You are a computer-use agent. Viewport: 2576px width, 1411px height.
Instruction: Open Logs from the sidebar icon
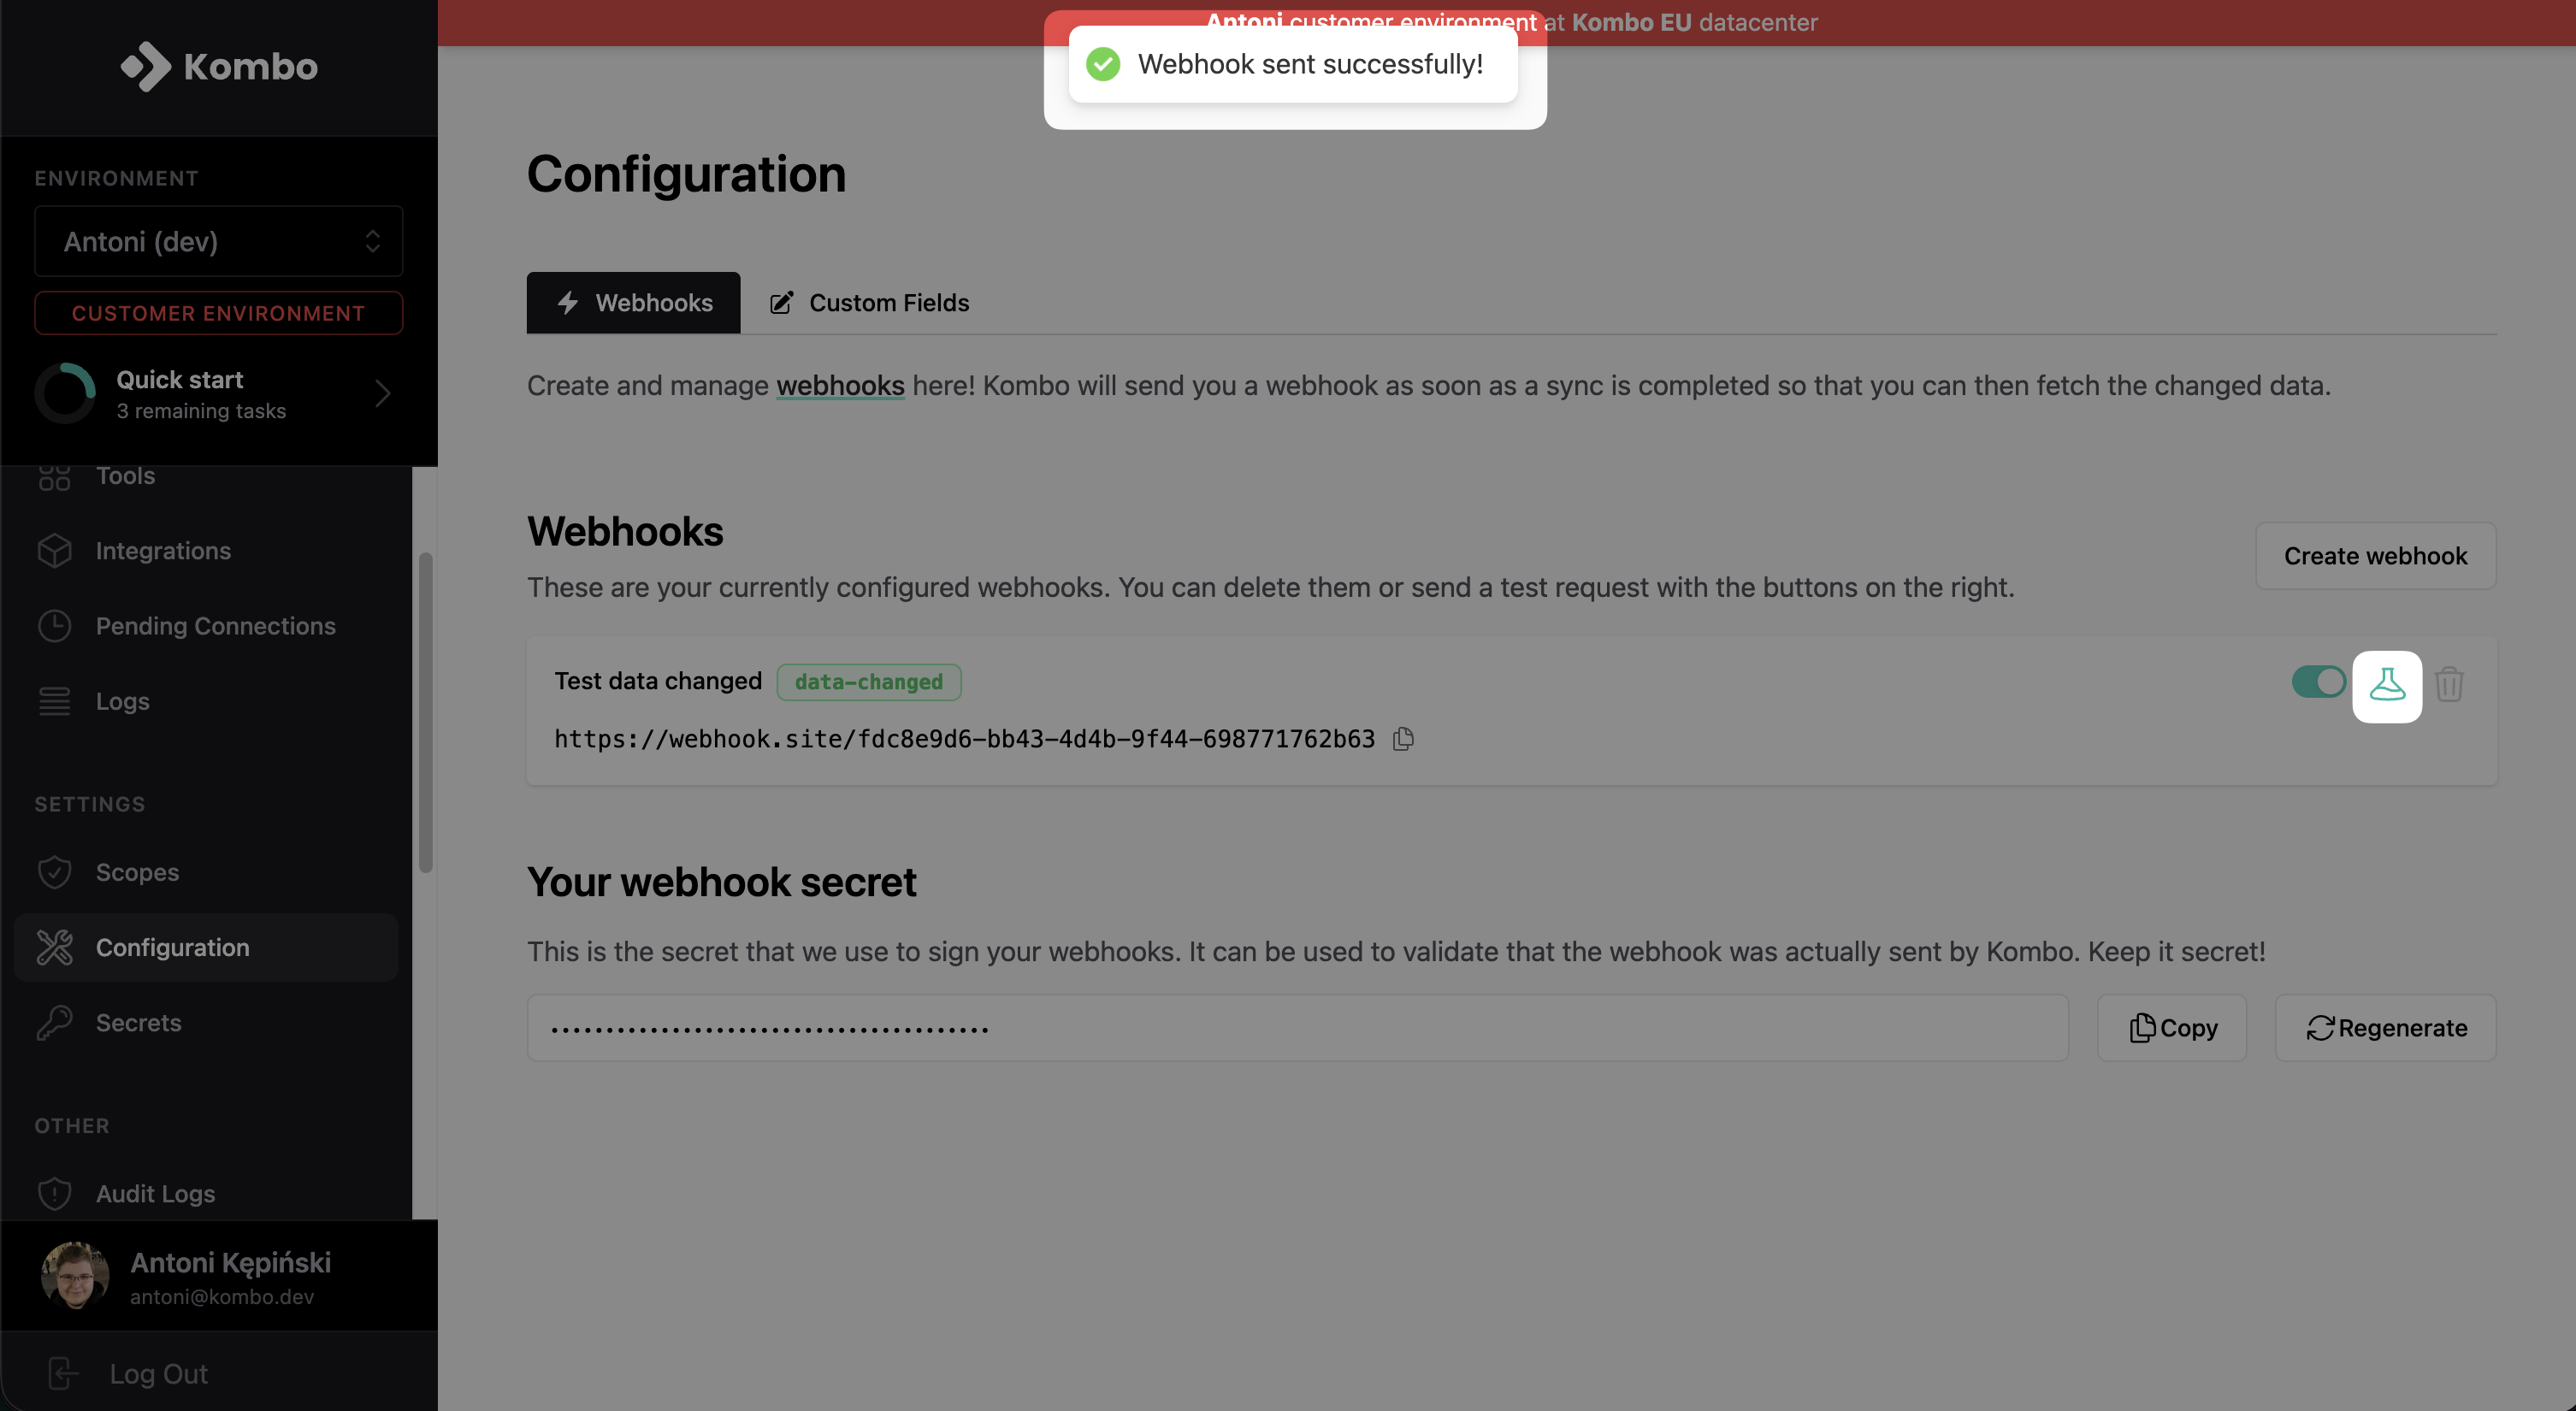pyautogui.click(x=55, y=701)
